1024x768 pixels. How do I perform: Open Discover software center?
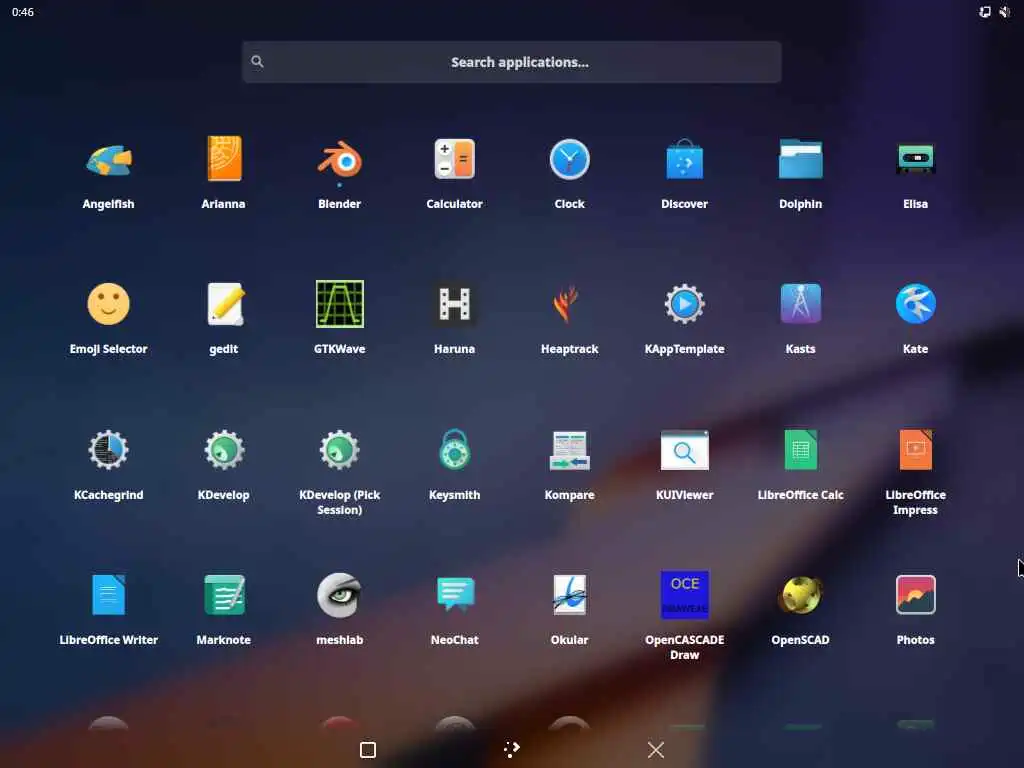click(684, 159)
